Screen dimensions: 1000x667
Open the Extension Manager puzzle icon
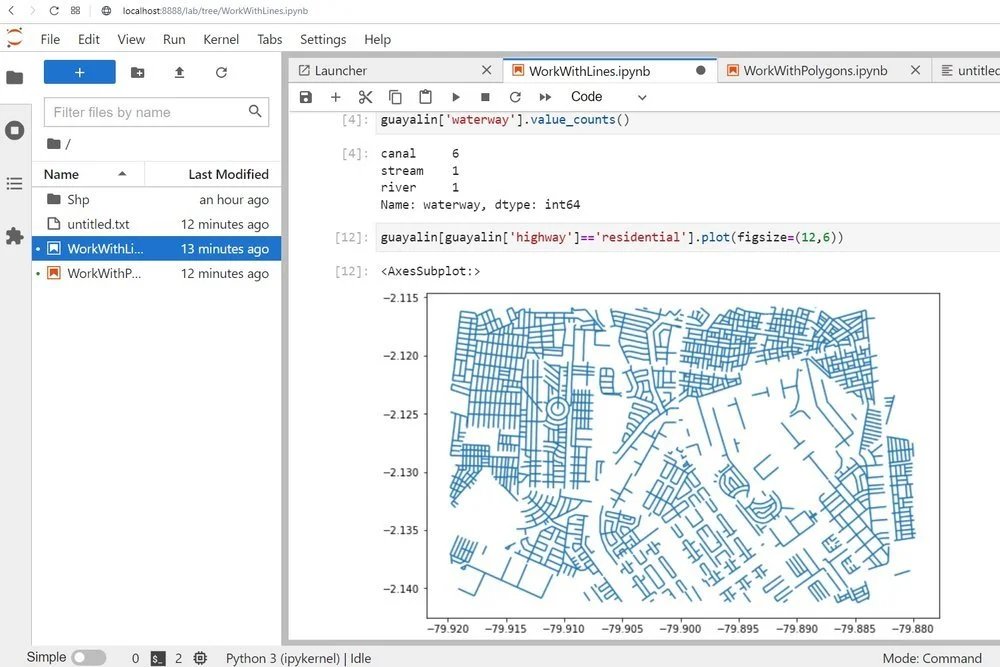14,236
